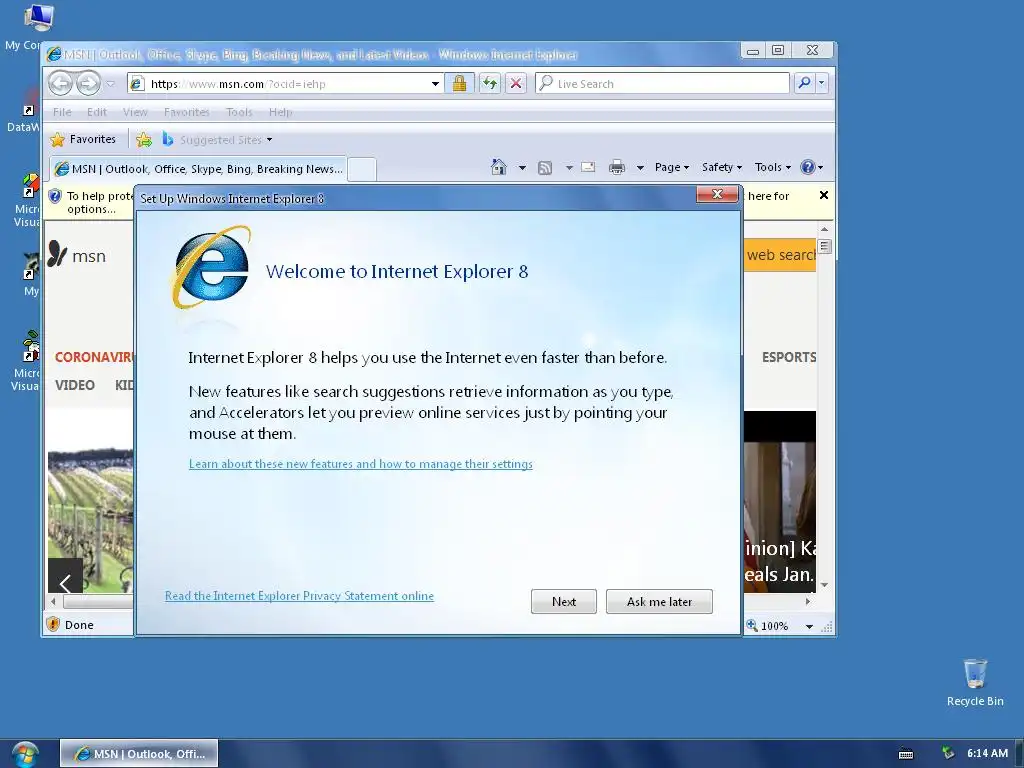Click the Read Mail envelope icon
Screen dimensions: 1024x768
(588, 167)
